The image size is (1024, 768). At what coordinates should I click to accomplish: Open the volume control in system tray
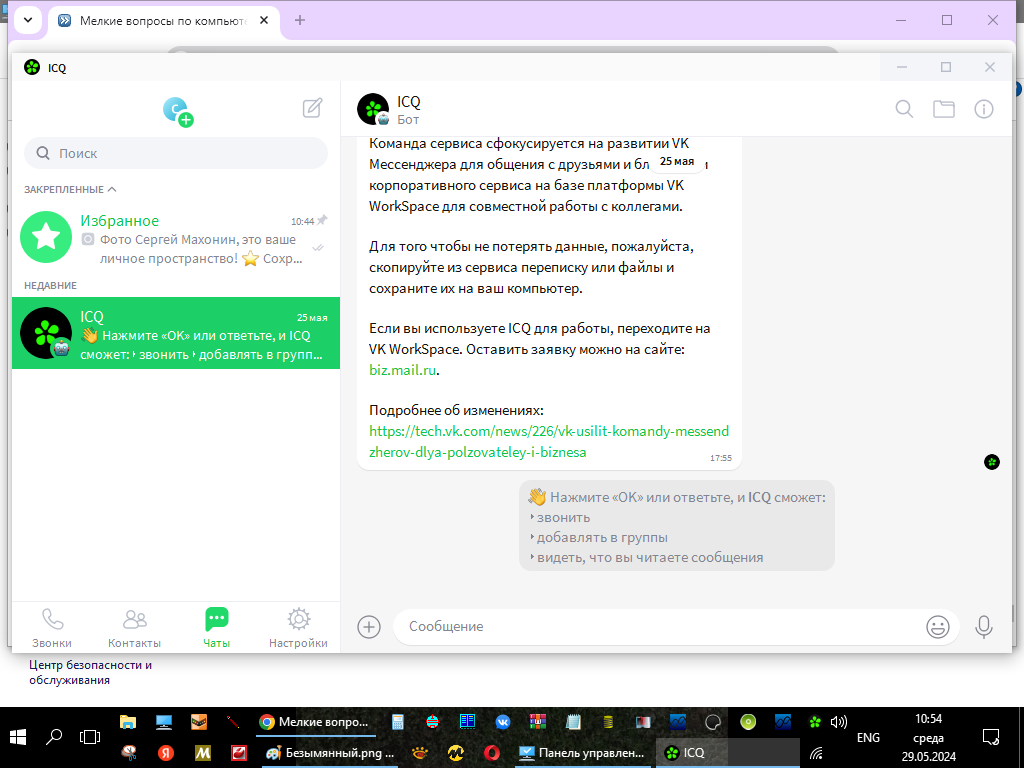pos(839,722)
